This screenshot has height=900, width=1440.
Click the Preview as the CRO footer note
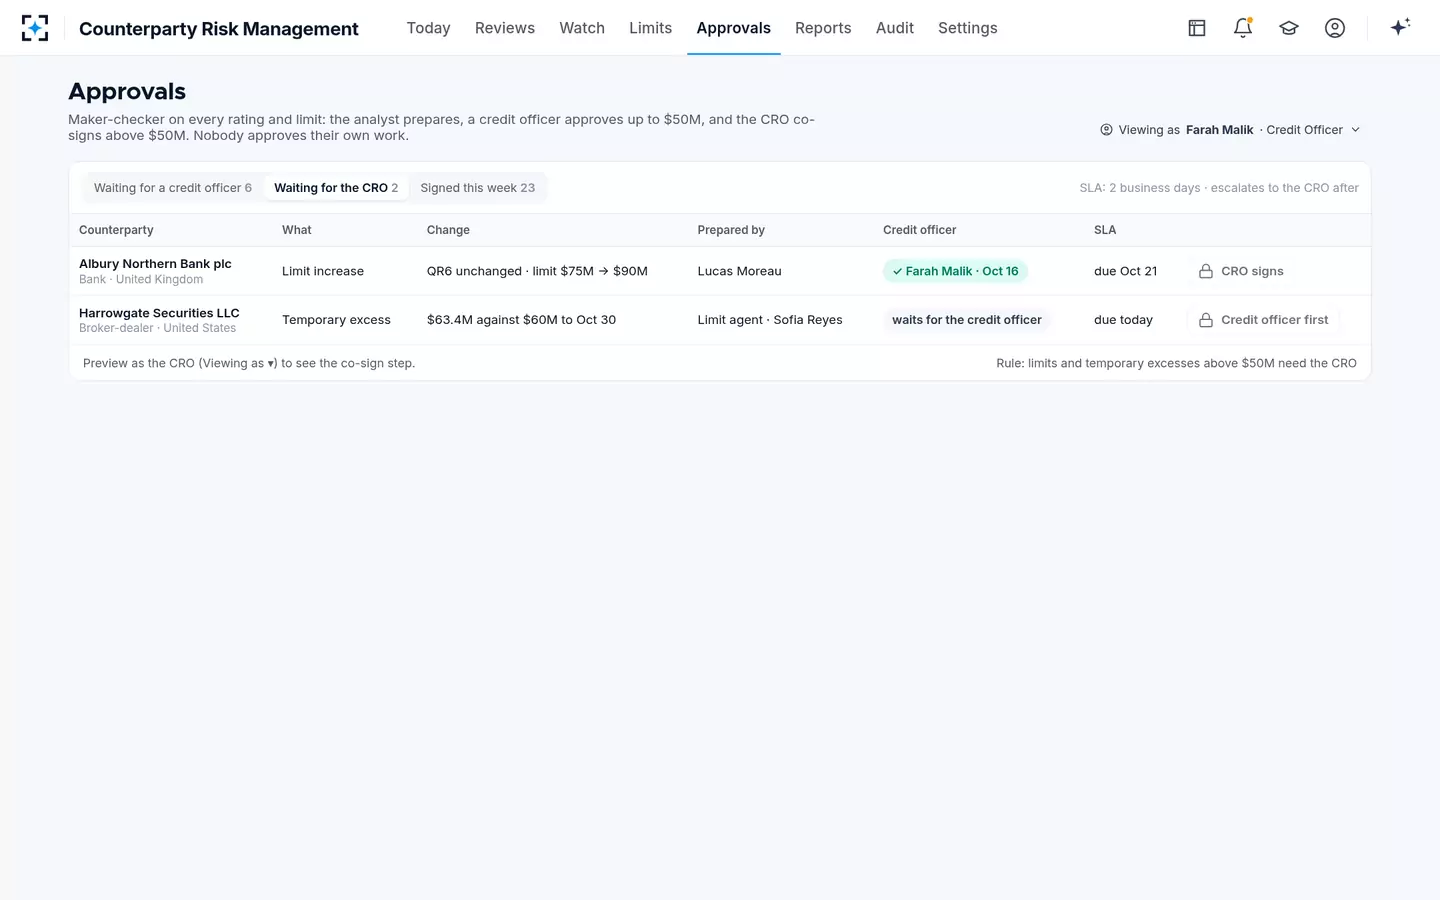pyautogui.click(x=249, y=363)
